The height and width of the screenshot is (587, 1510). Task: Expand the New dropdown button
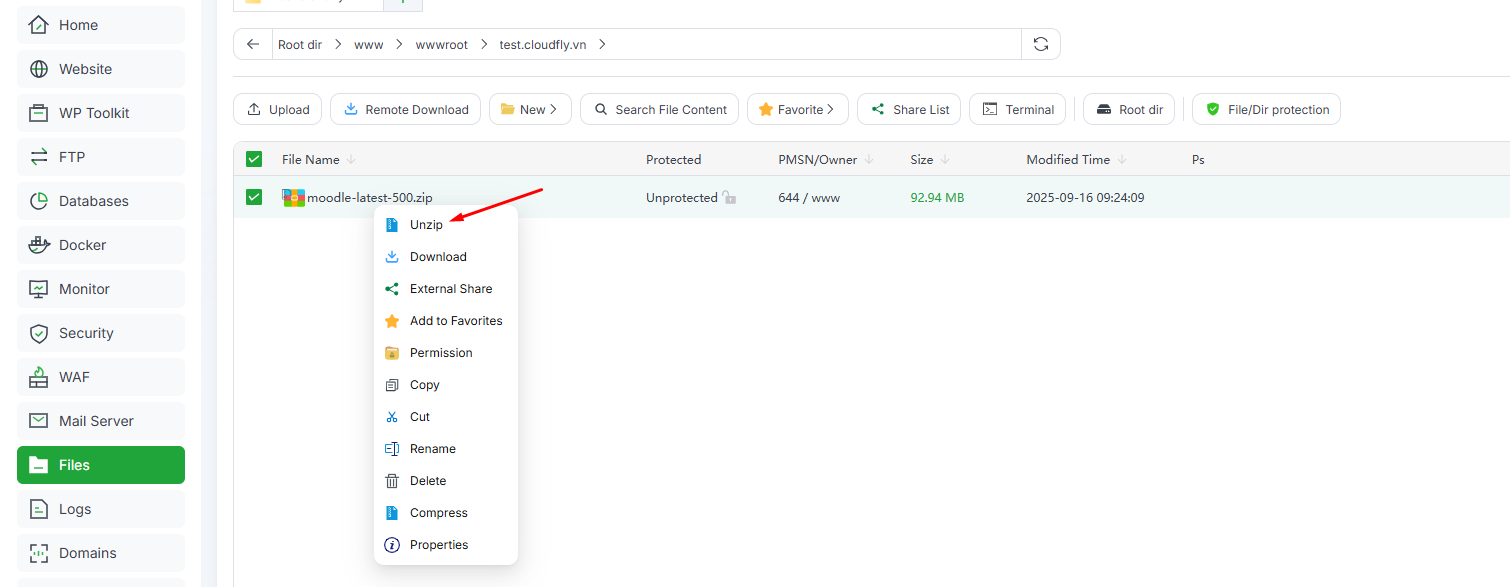530,110
